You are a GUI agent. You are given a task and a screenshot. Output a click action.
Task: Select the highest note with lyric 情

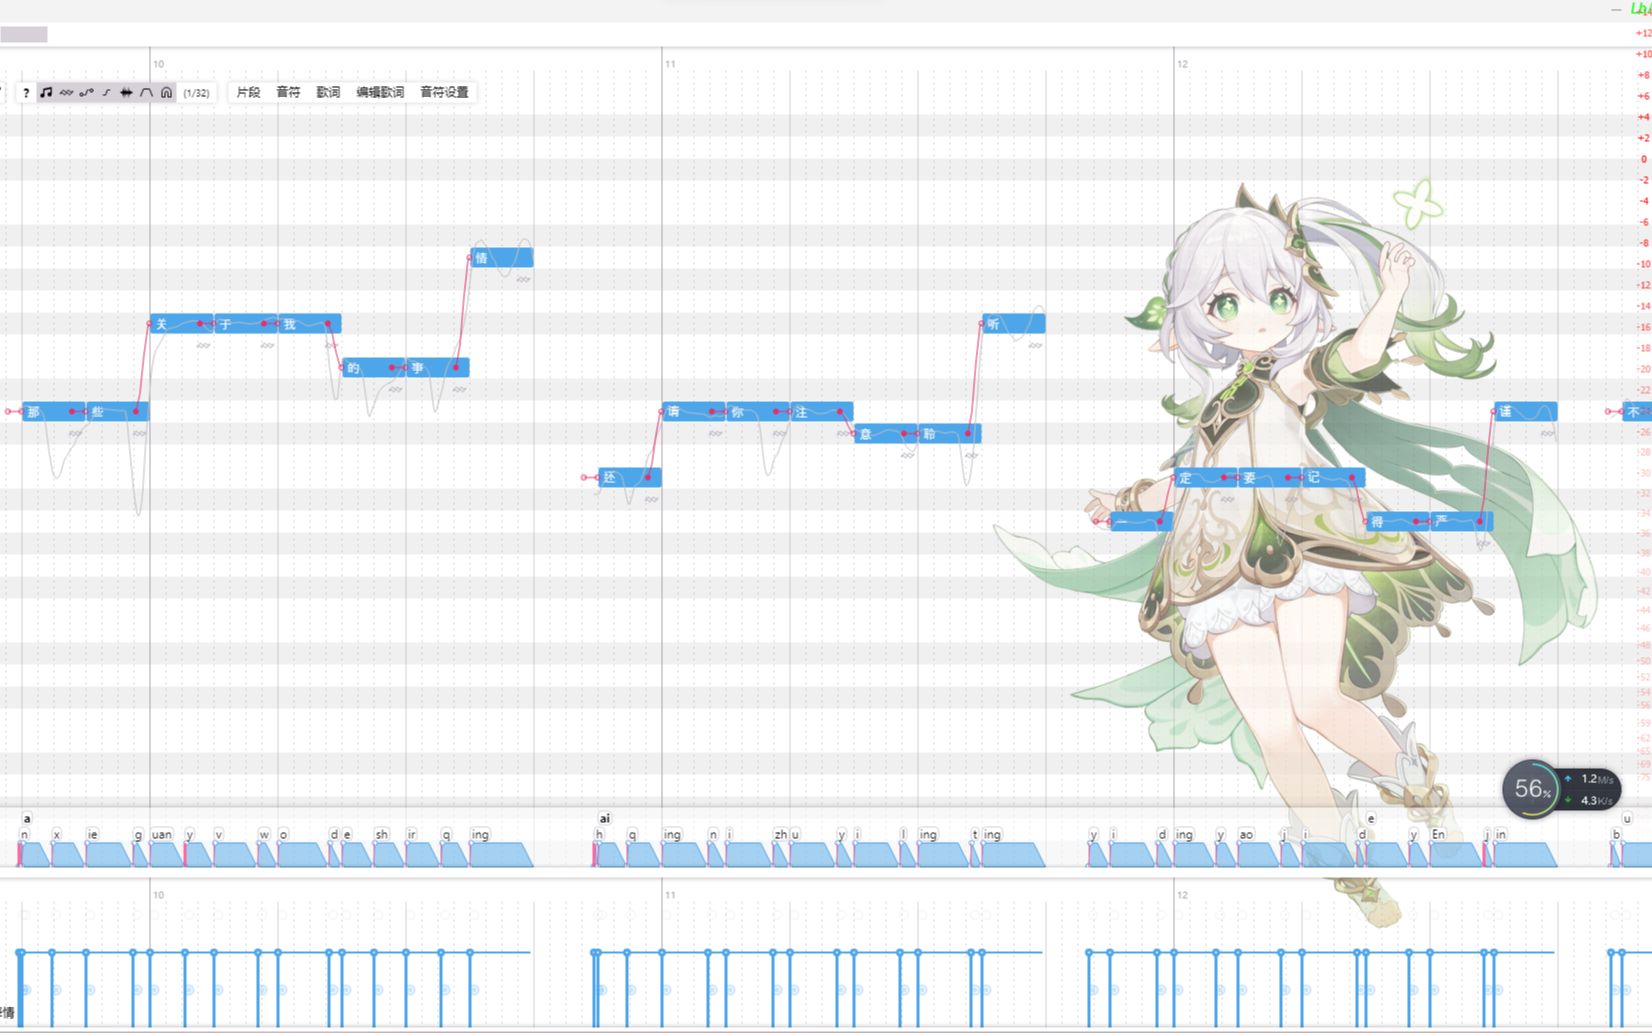tap(502, 258)
